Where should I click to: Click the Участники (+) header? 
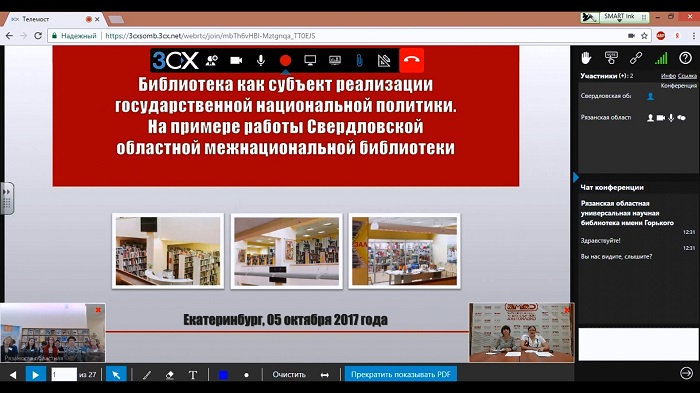[x=608, y=76]
